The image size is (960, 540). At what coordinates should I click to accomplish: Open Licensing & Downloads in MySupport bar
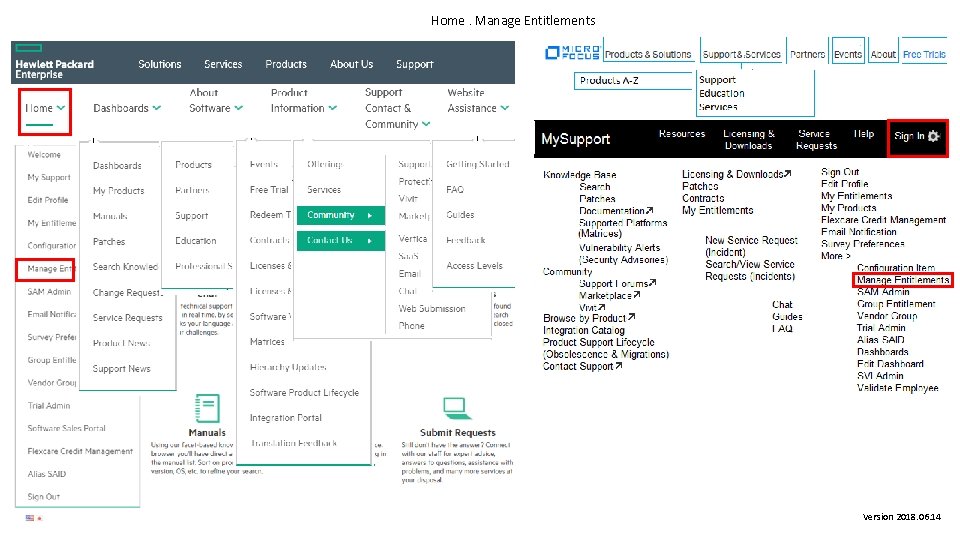(749, 140)
